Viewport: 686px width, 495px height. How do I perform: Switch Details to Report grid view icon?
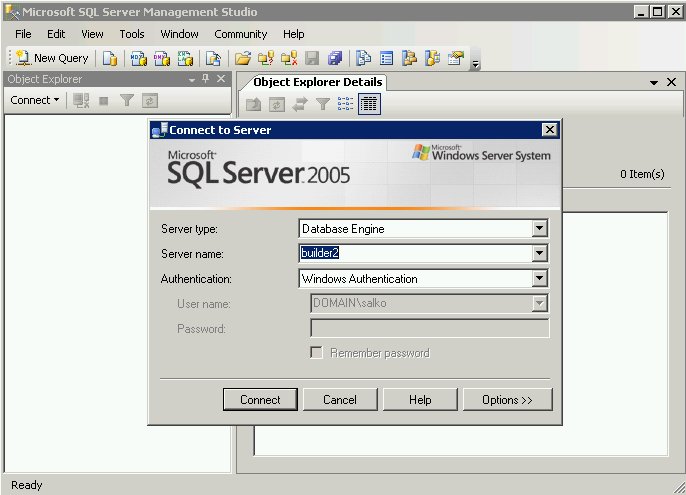pyautogui.click(x=369, y=104)
